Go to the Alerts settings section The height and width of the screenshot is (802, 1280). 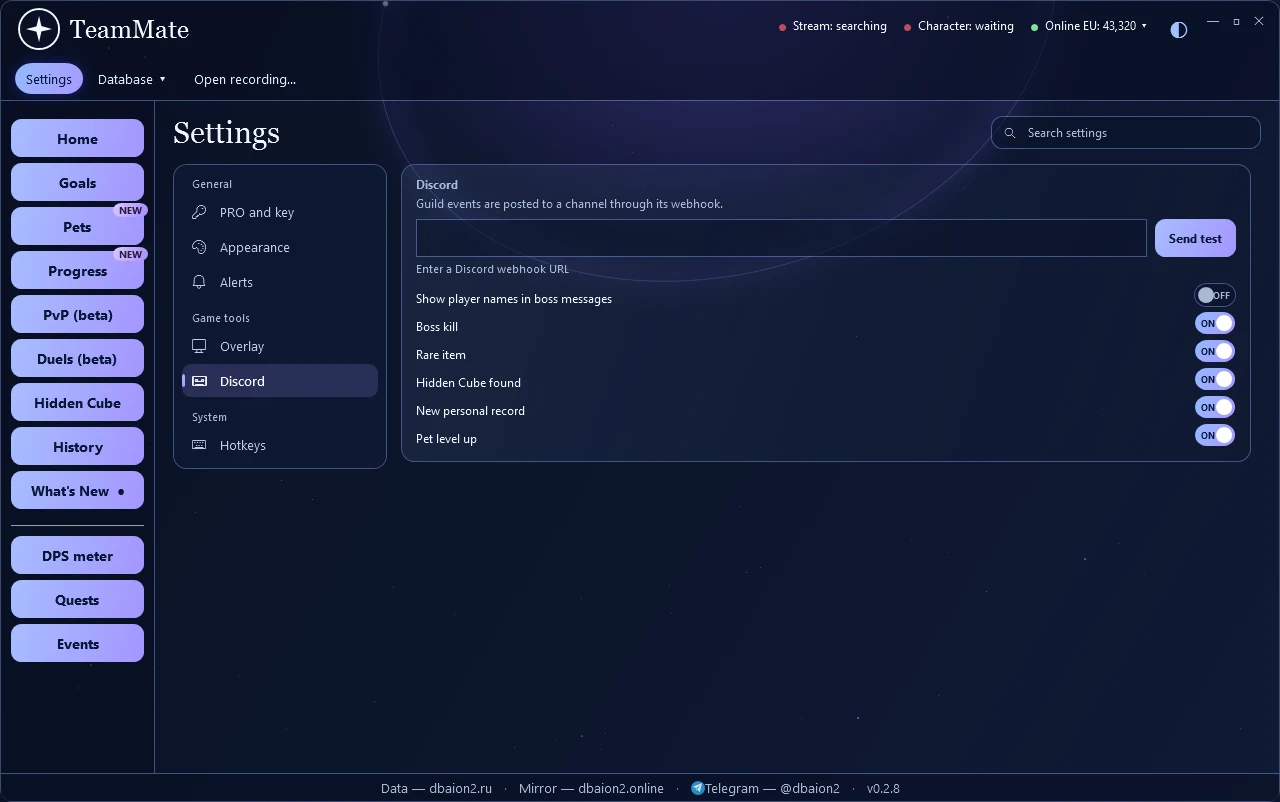tap(280, 282)
